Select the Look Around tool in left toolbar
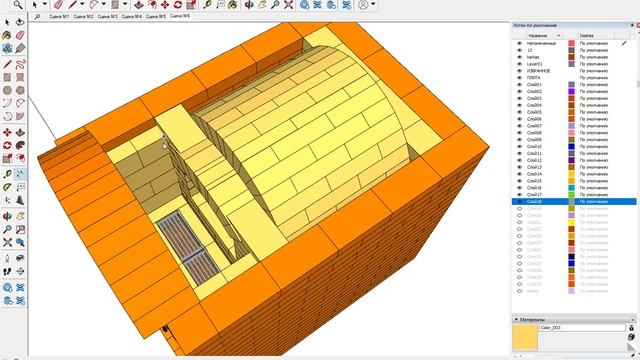Viewport: 640px width, 360px height. 20,258
